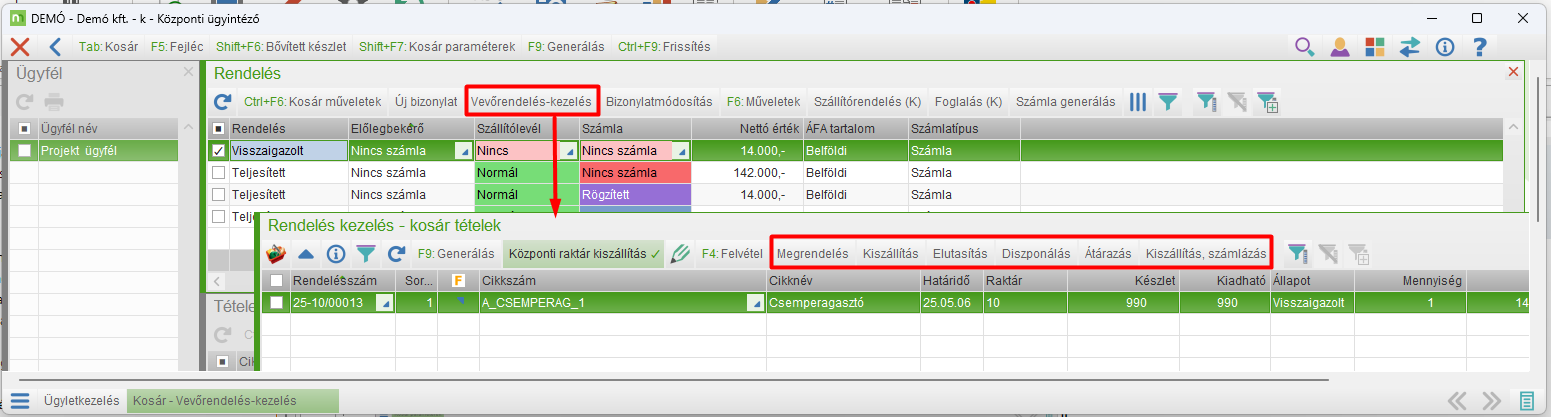The image size is (1551, 417).
Task: Click the refresh arrow in kosár tételek toolbar
Action: coord(396,254)
